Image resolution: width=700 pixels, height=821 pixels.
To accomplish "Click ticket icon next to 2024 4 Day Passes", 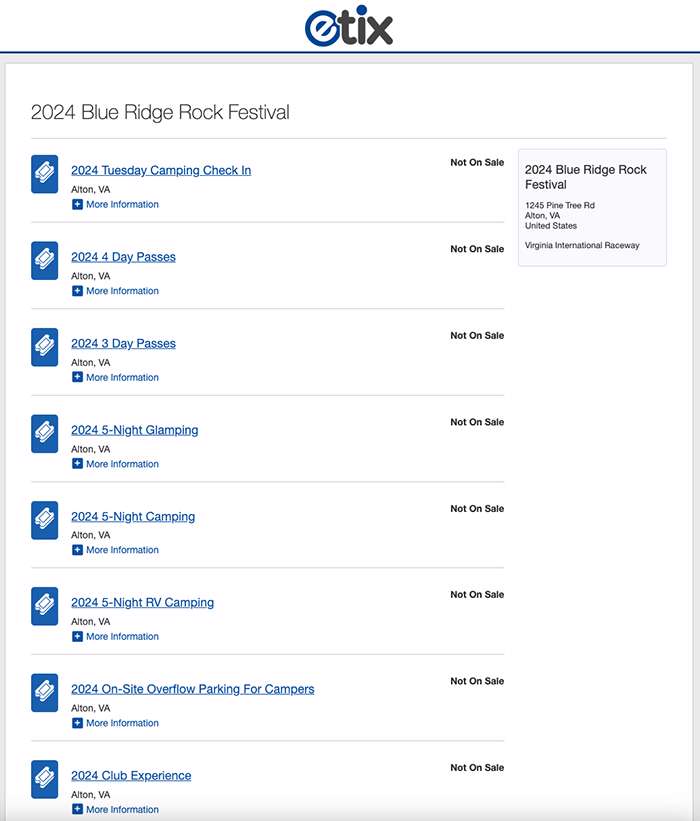I will [x=45, y=261].
